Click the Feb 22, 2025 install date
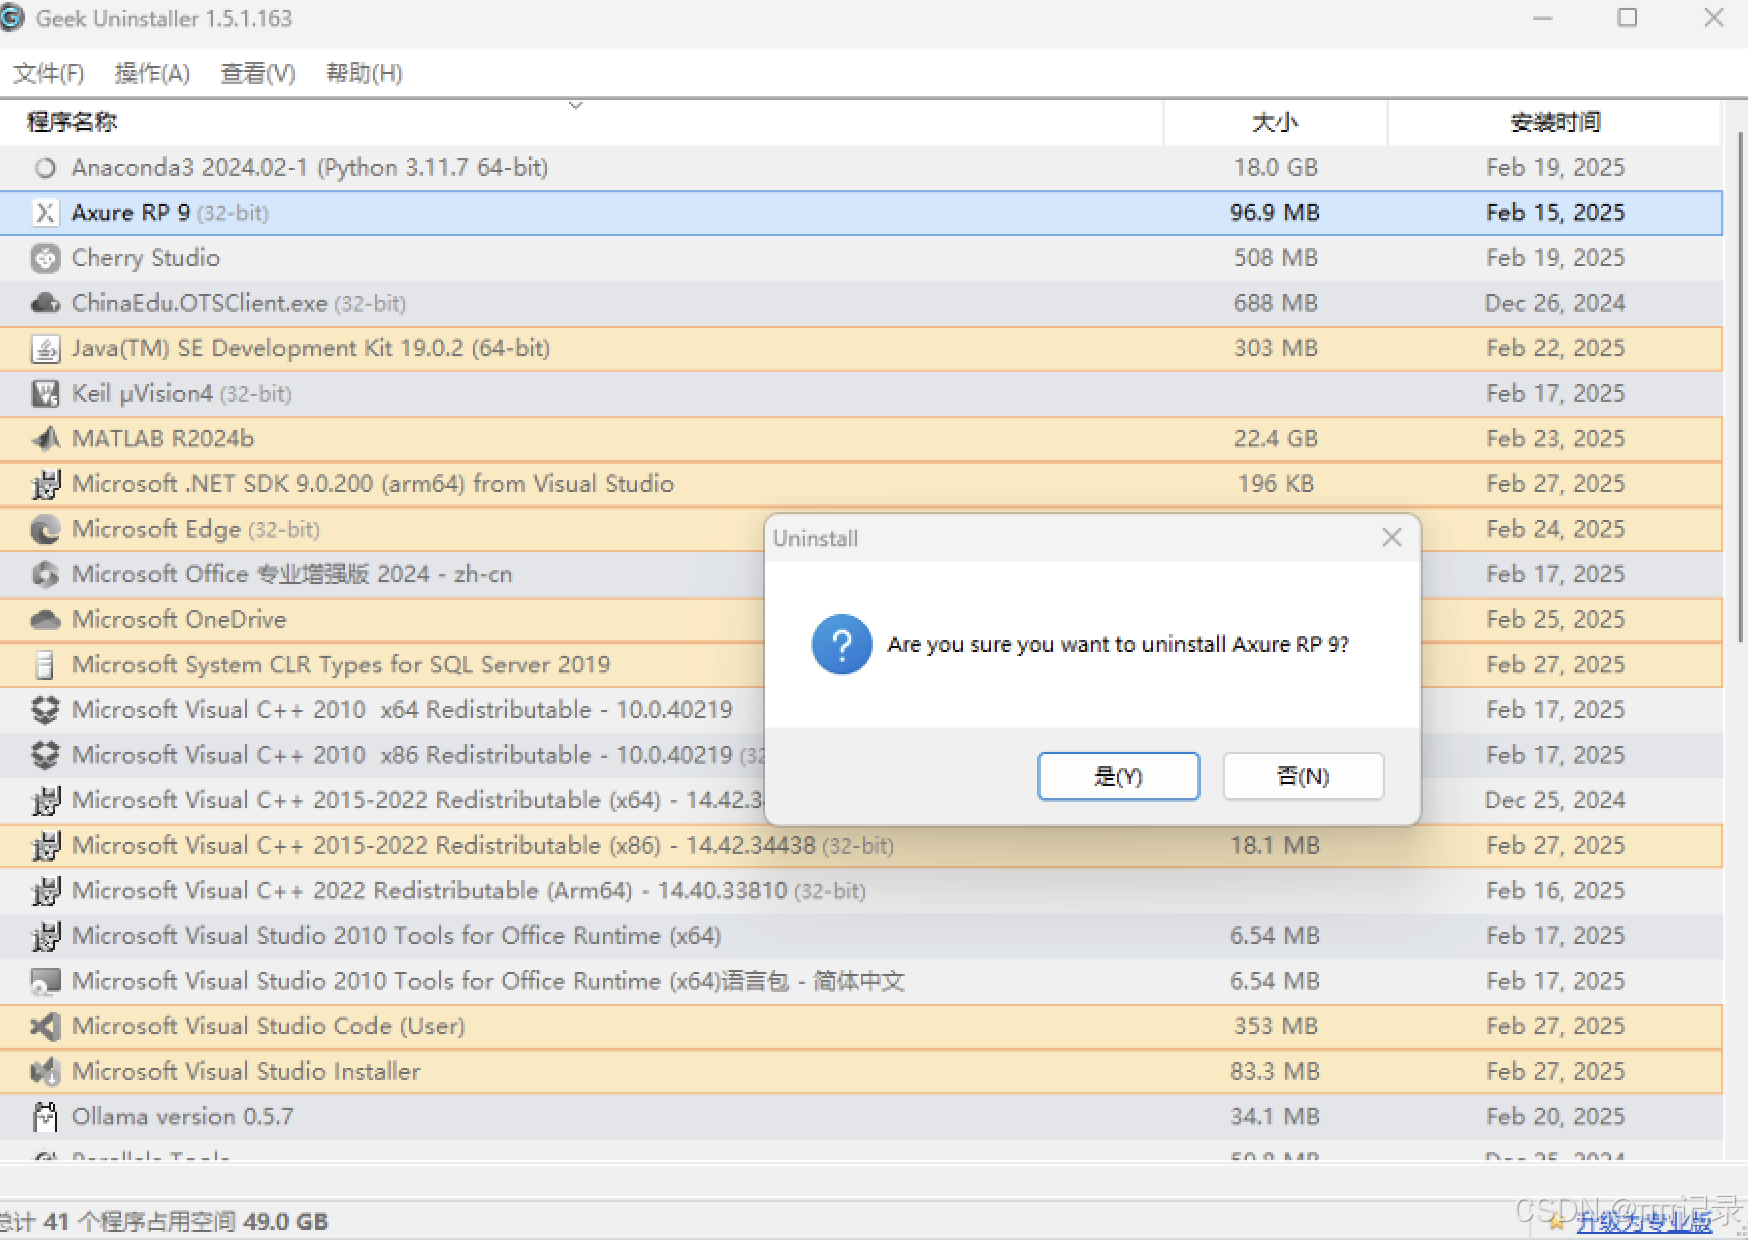This screenshot has height=1240, width=1748. pyautogui.click(x=1555, y=348)
